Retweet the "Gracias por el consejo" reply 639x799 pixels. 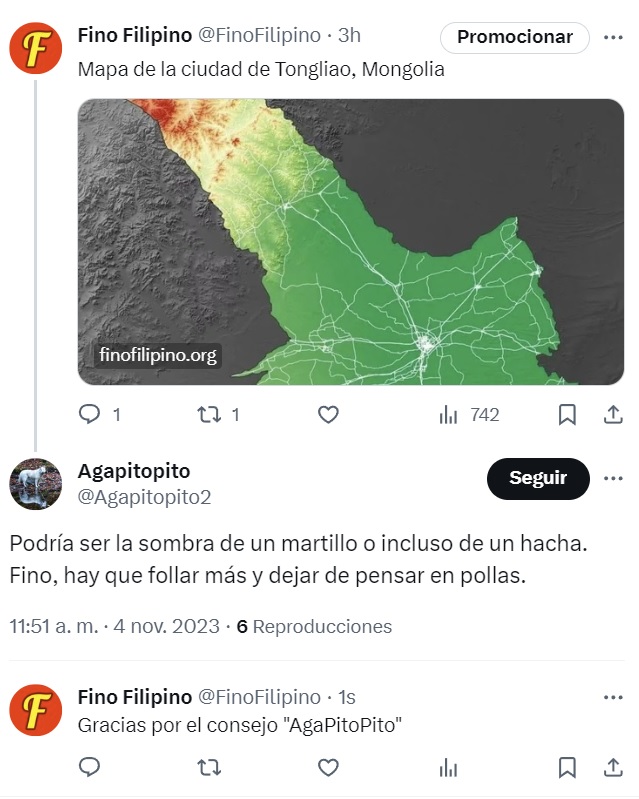[x=209, y=767]
